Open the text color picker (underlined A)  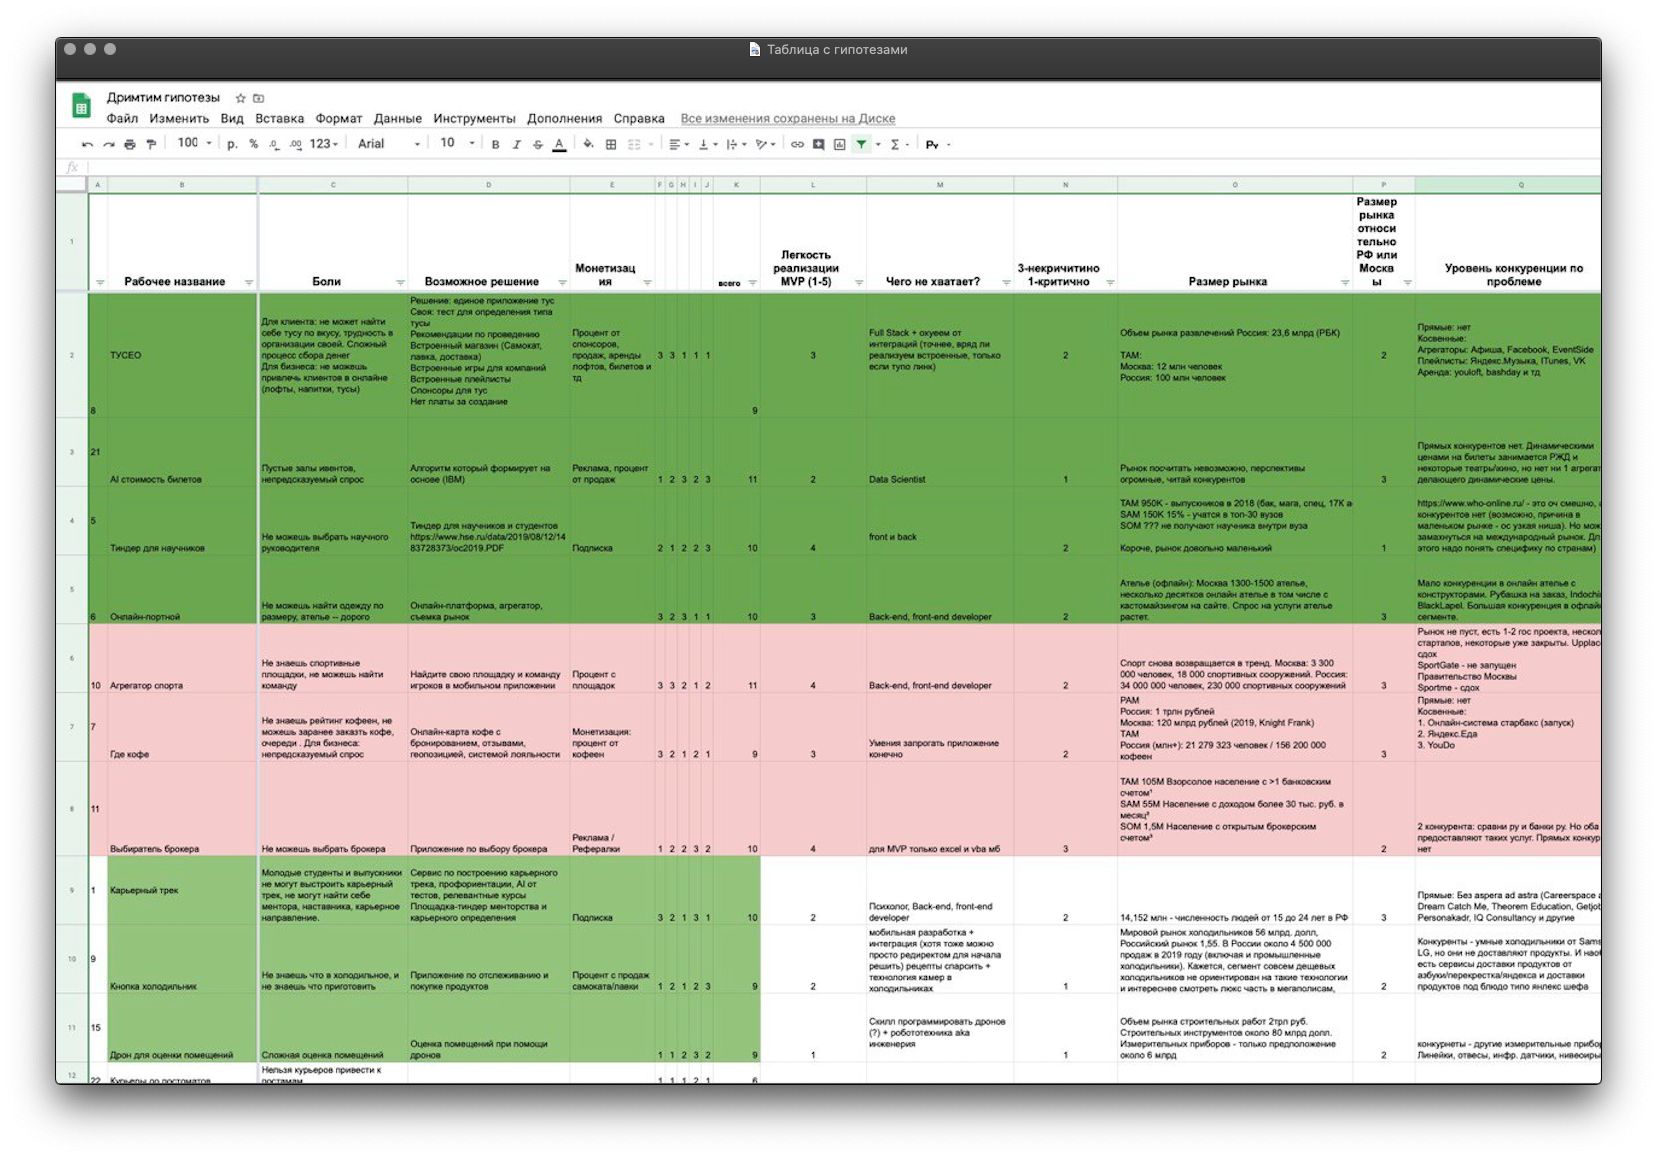tap(559, 145)
